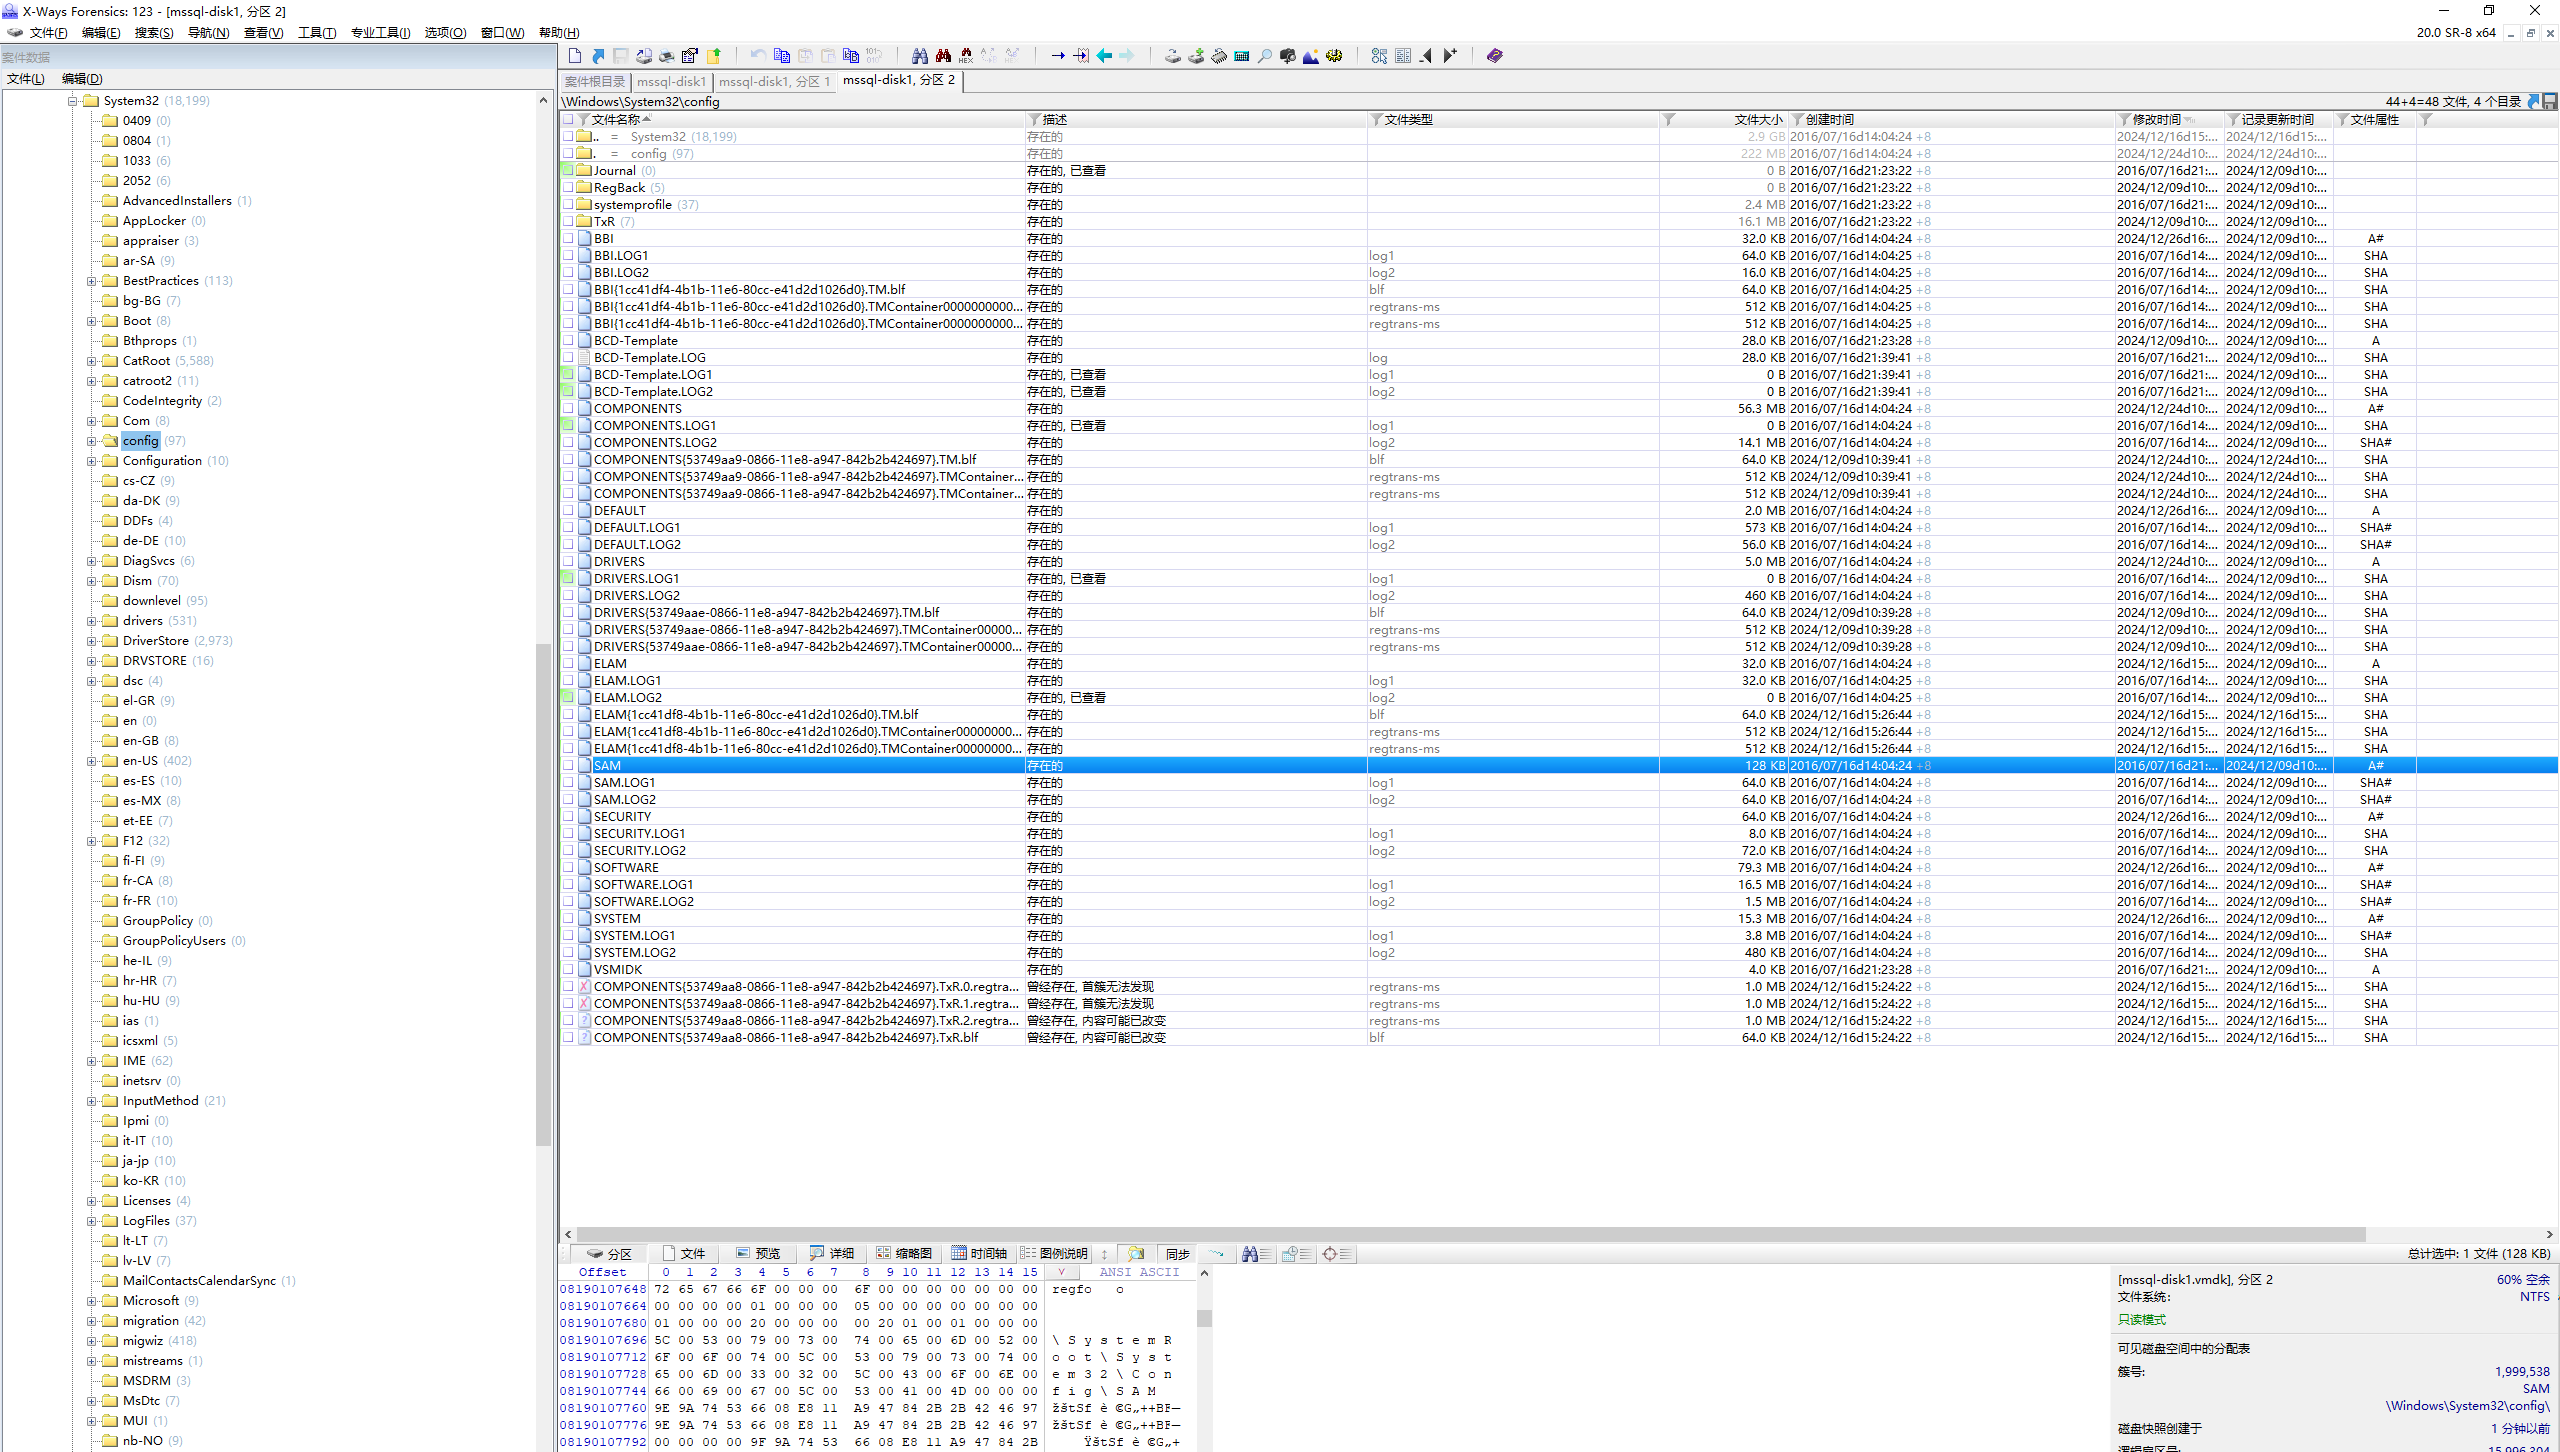Click the New file toolbar icon
The width and height of the screenshot is (2560, 1452).
(x=575, y=56)
